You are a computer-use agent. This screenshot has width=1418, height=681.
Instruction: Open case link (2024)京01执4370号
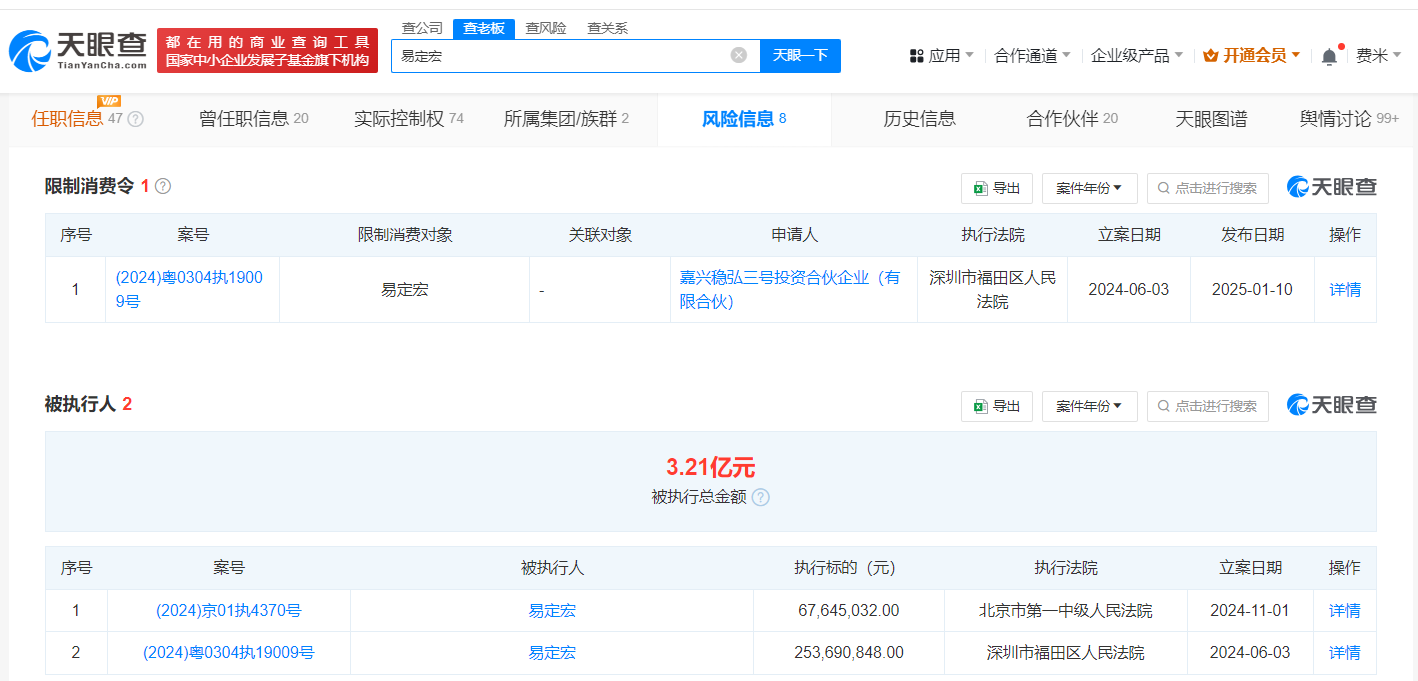[x=226, y=610]
